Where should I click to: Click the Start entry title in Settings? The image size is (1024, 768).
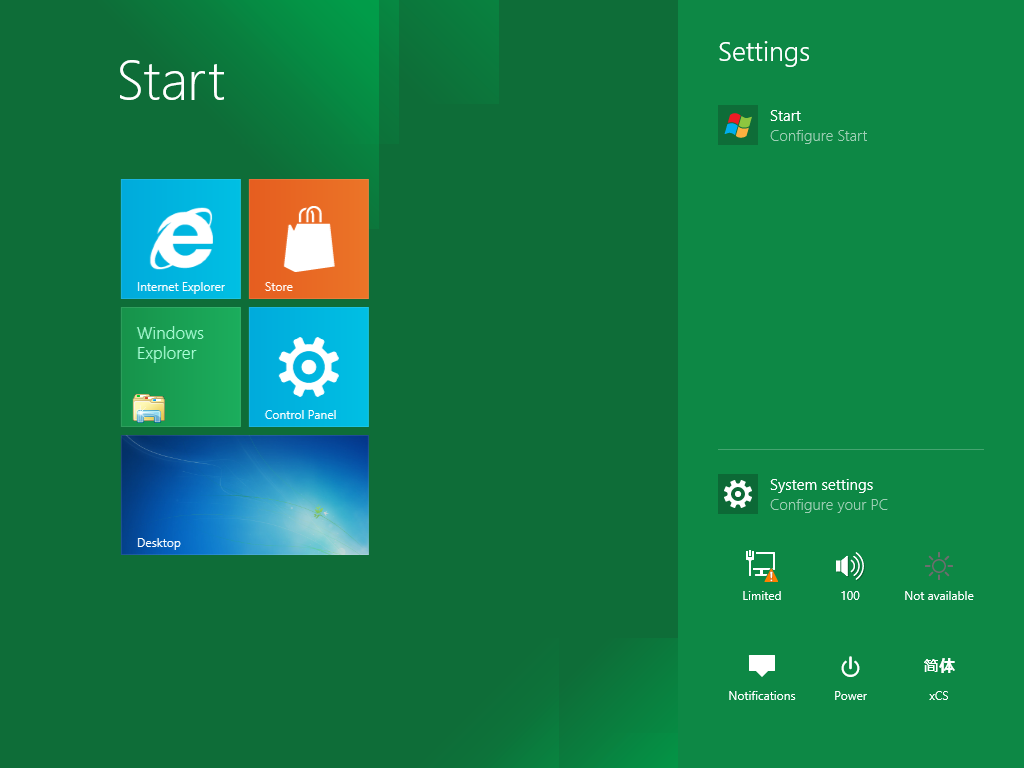(785, 116)
